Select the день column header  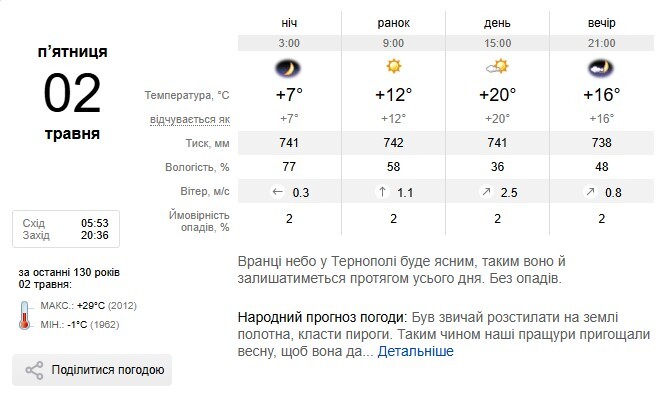tap(497, 22)
